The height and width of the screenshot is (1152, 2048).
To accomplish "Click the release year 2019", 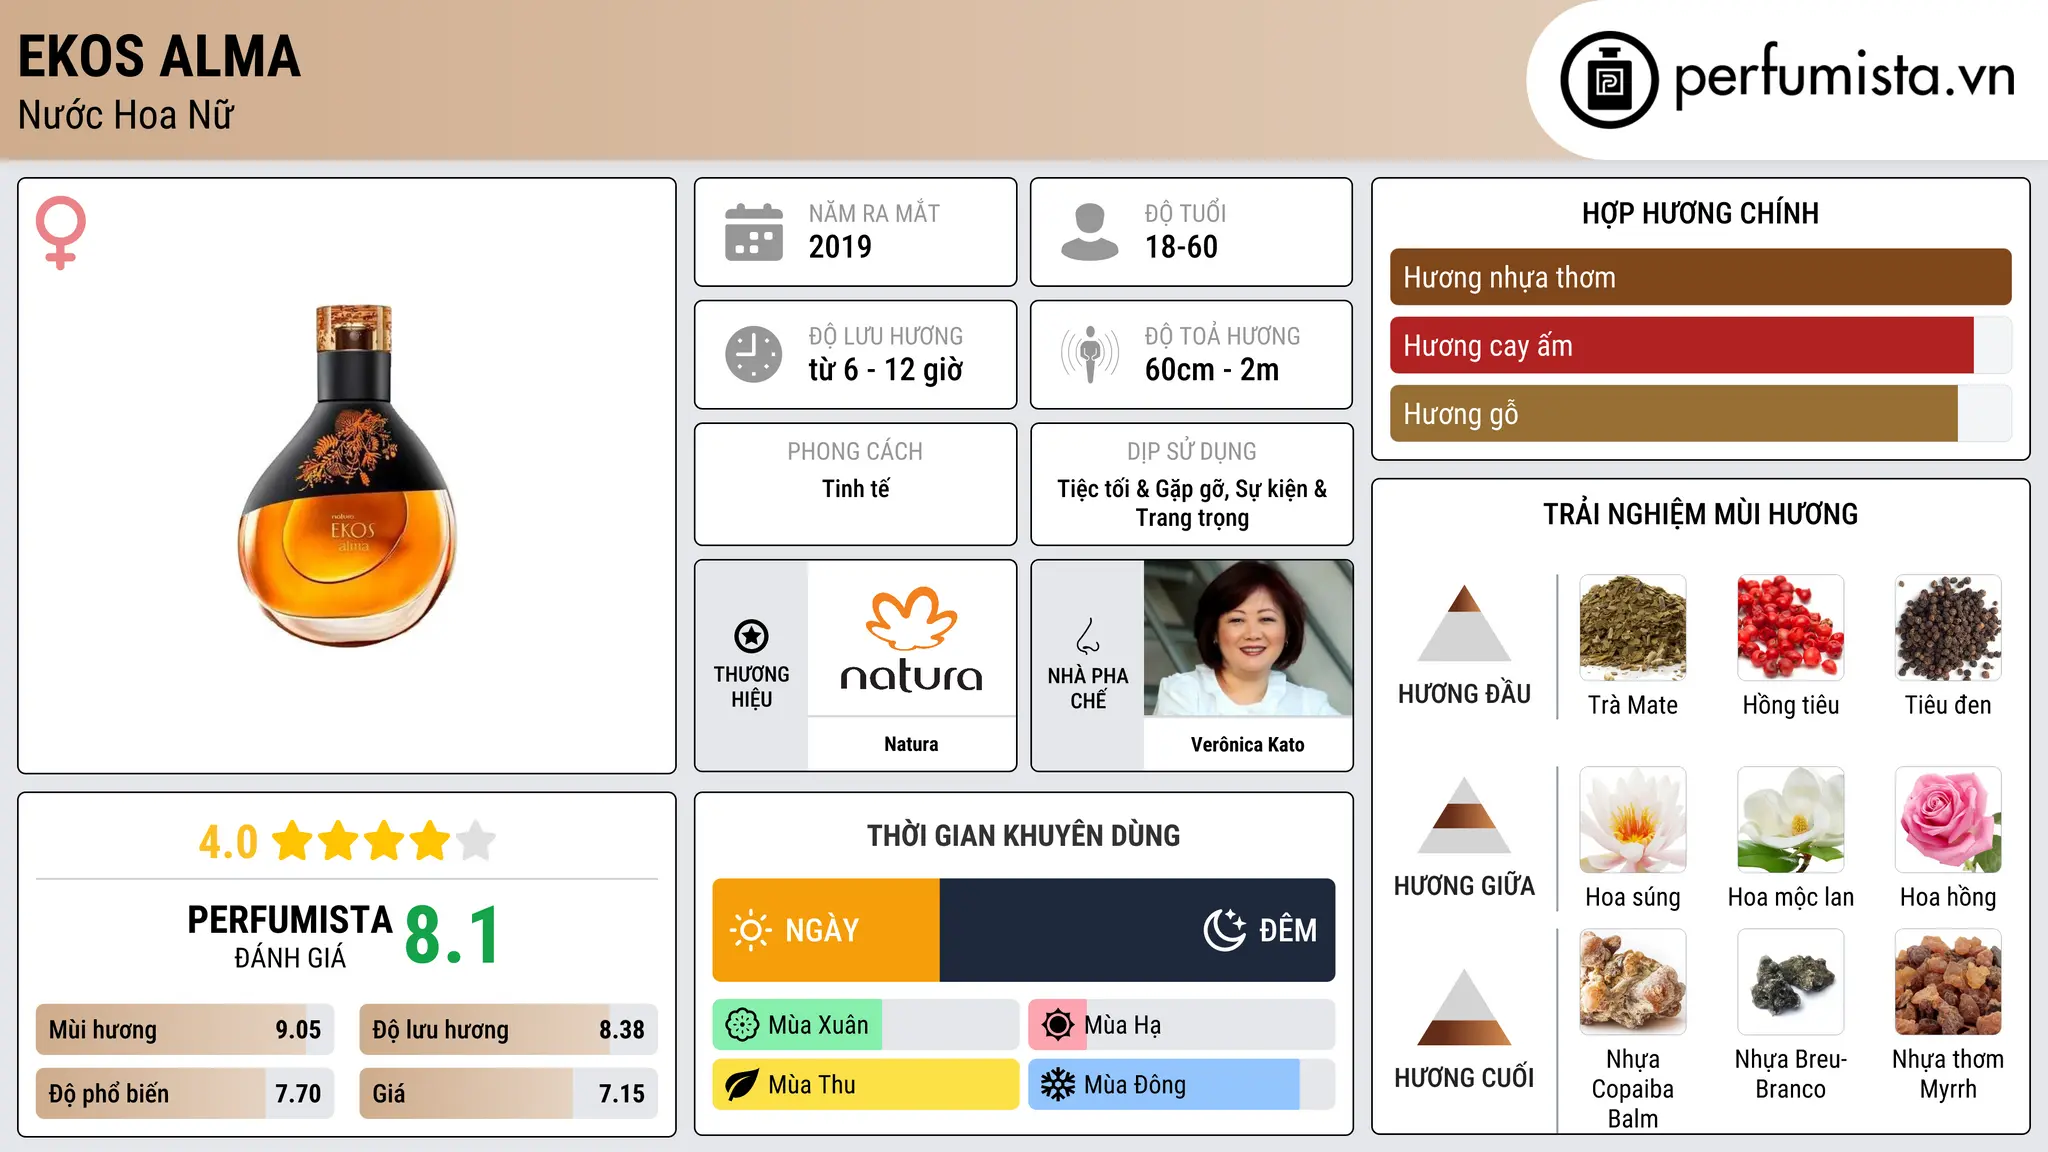I will click(840, 246).
